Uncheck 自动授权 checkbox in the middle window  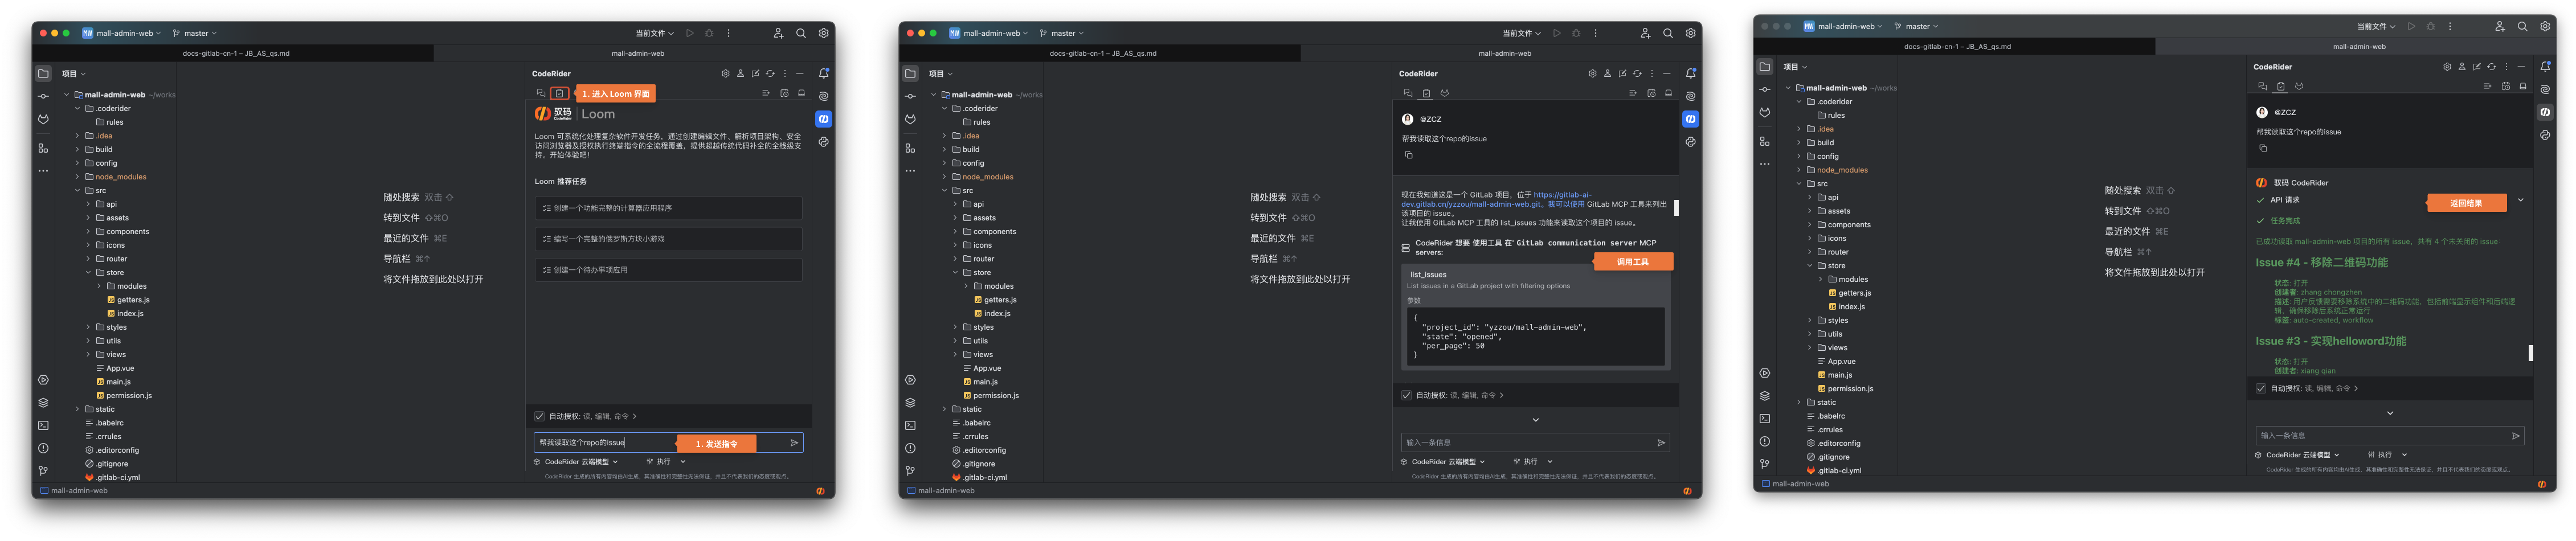1407,395
